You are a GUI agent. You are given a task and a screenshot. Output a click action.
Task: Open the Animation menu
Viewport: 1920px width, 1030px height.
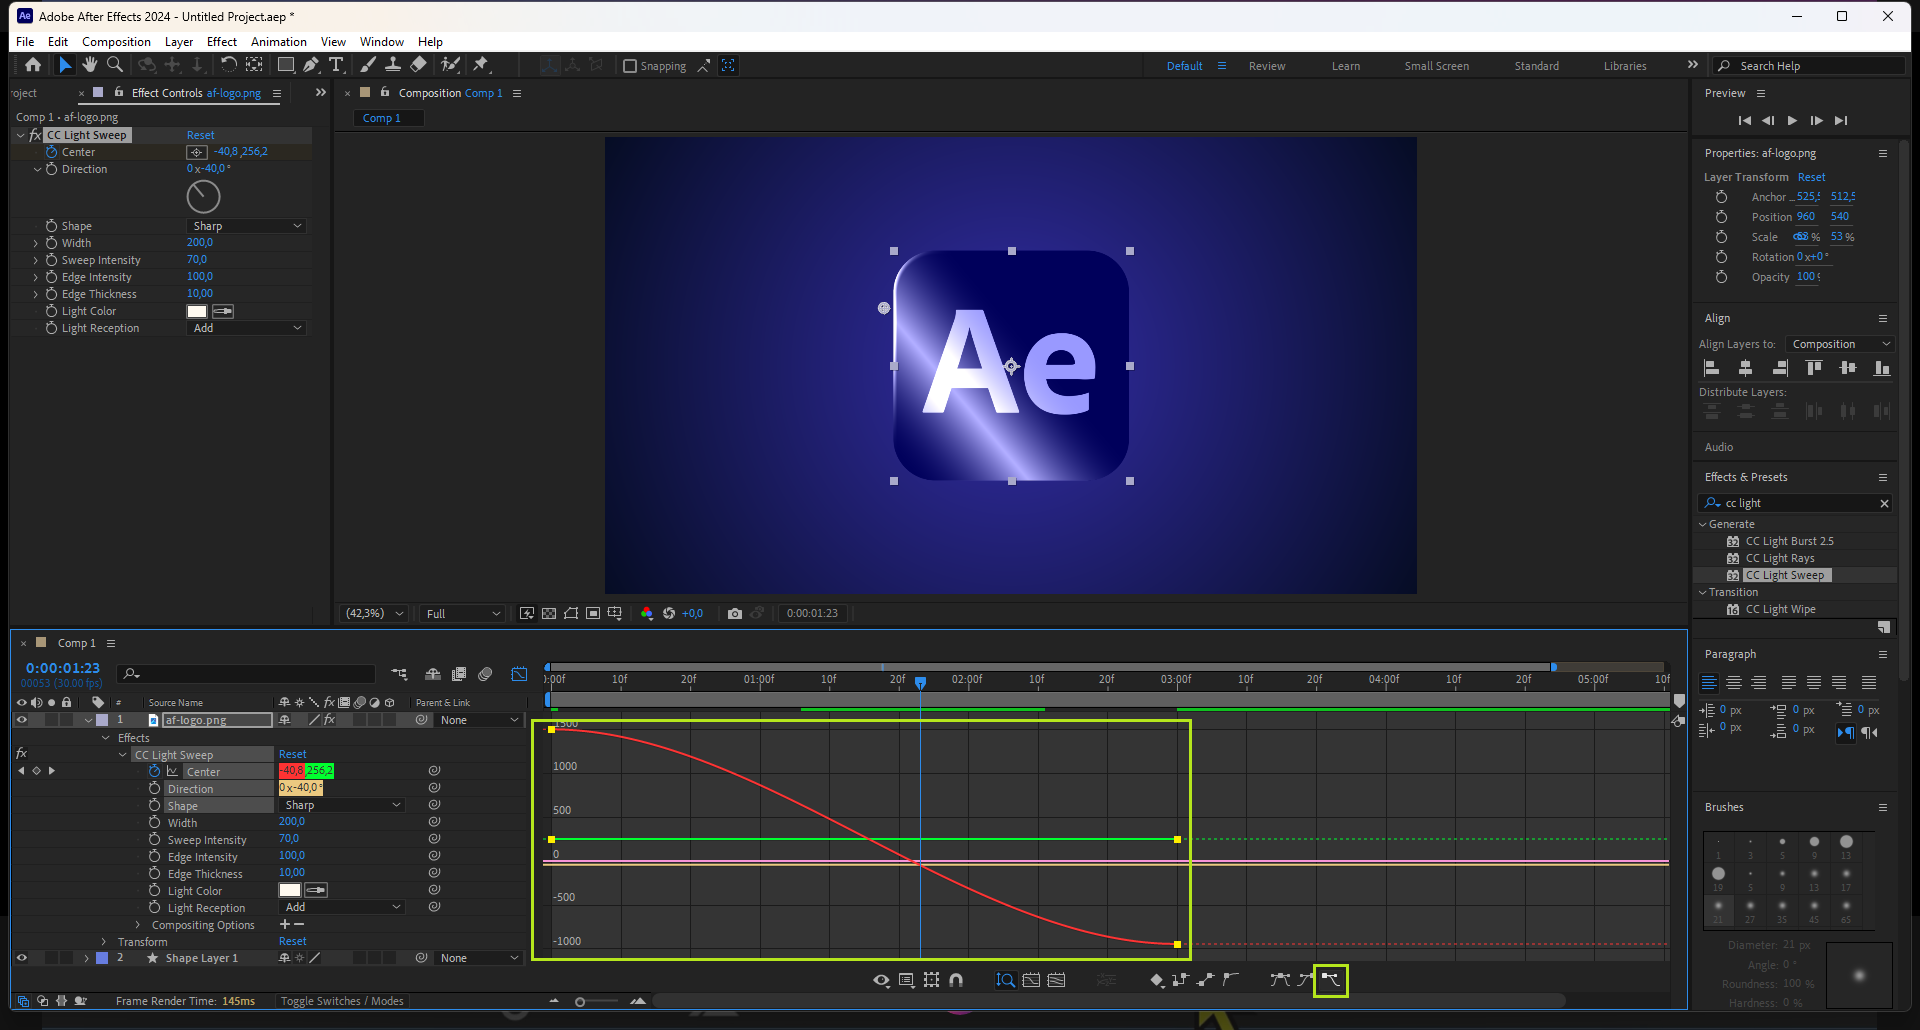point(278,42)
